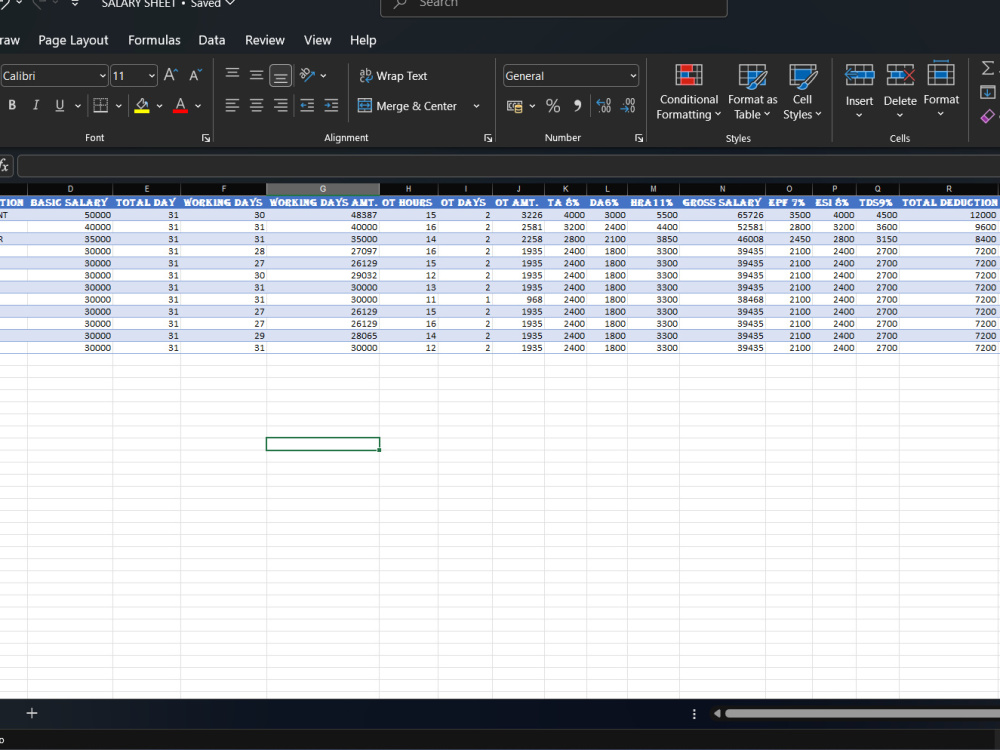
Task: Expand Font Color options arrow
Action: [198, 106]
